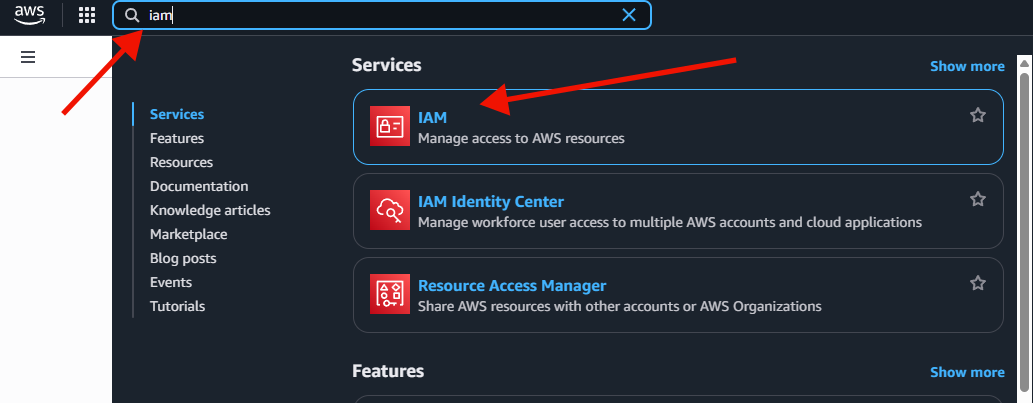Select Resources category in sidebar

pos(181,162)
